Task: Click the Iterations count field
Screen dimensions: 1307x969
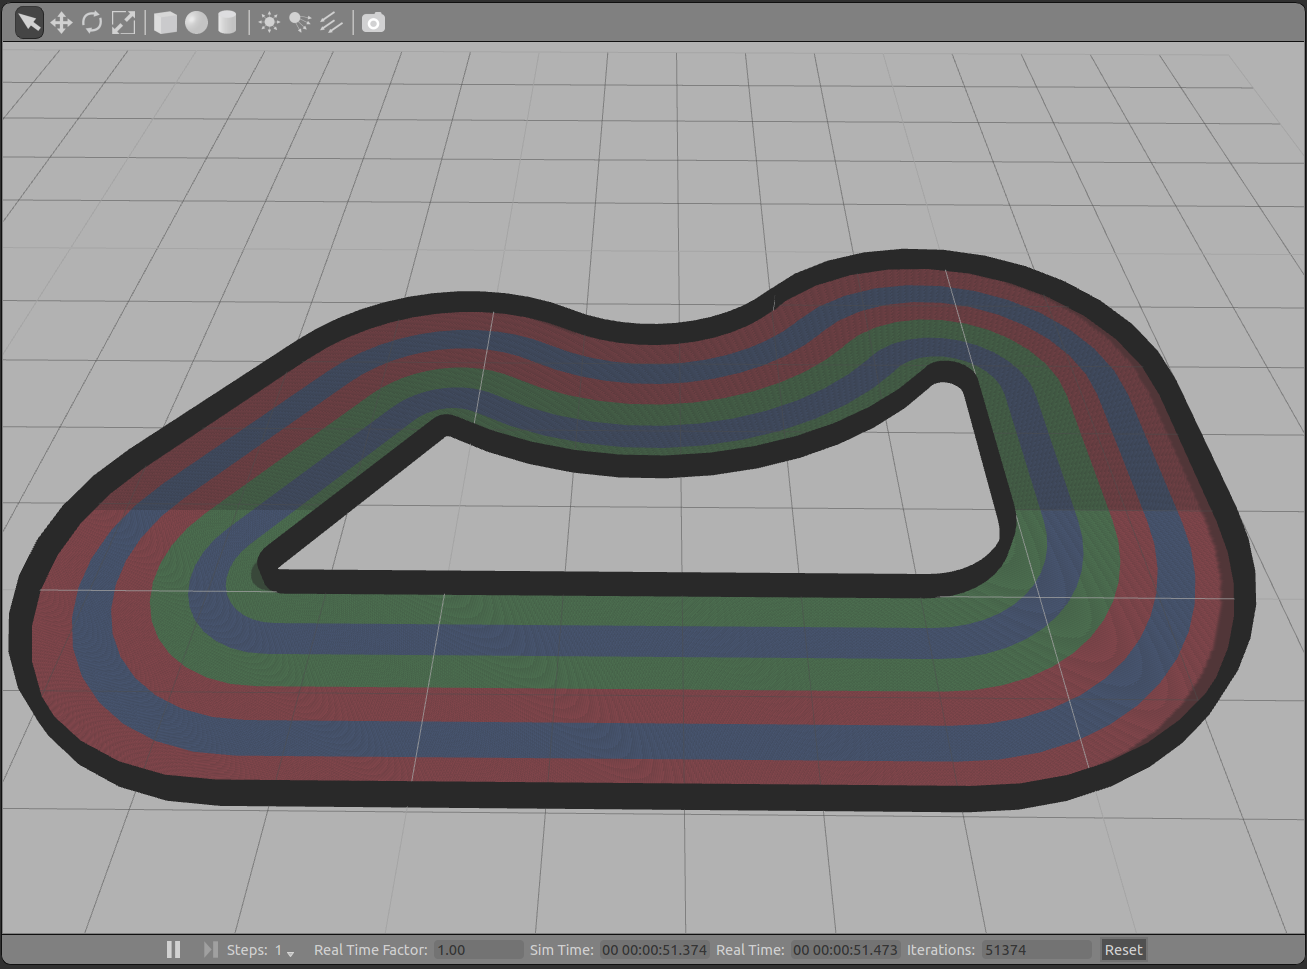Action: pyautogui.click(x=1035, y=950)
